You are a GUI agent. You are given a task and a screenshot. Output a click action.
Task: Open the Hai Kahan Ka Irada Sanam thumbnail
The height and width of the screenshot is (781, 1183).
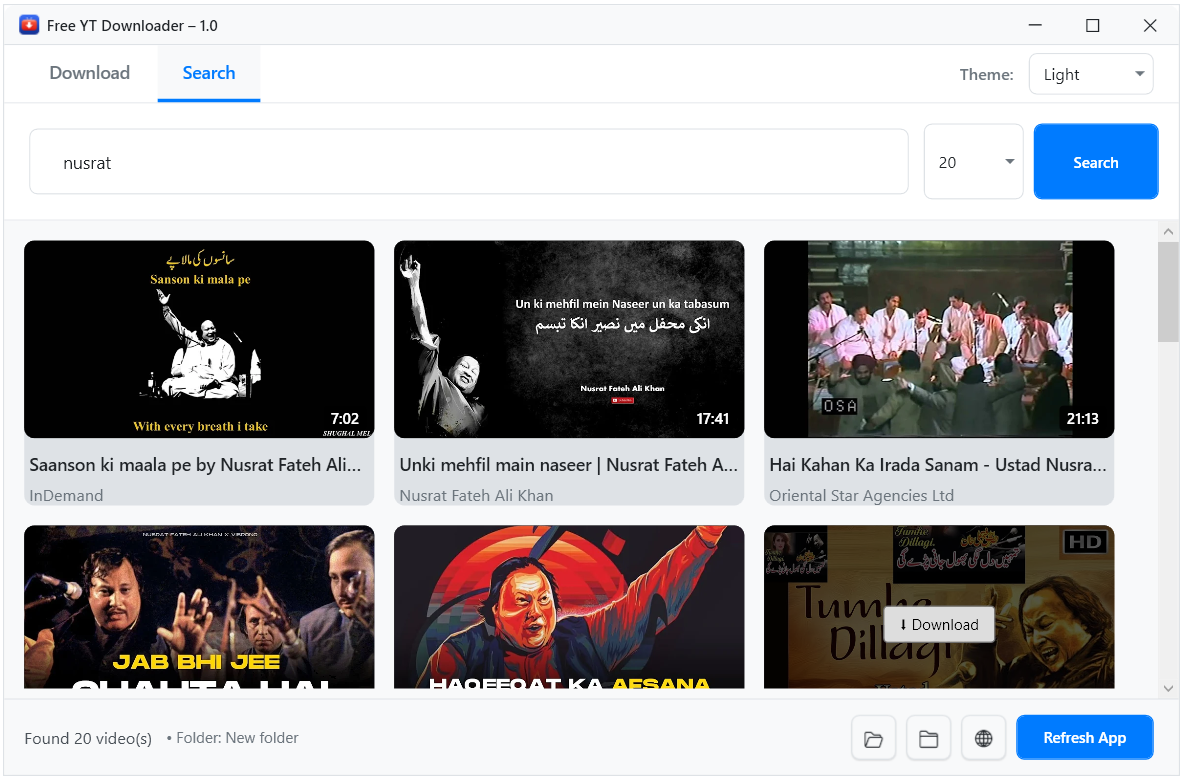click(x=939, y=338)
